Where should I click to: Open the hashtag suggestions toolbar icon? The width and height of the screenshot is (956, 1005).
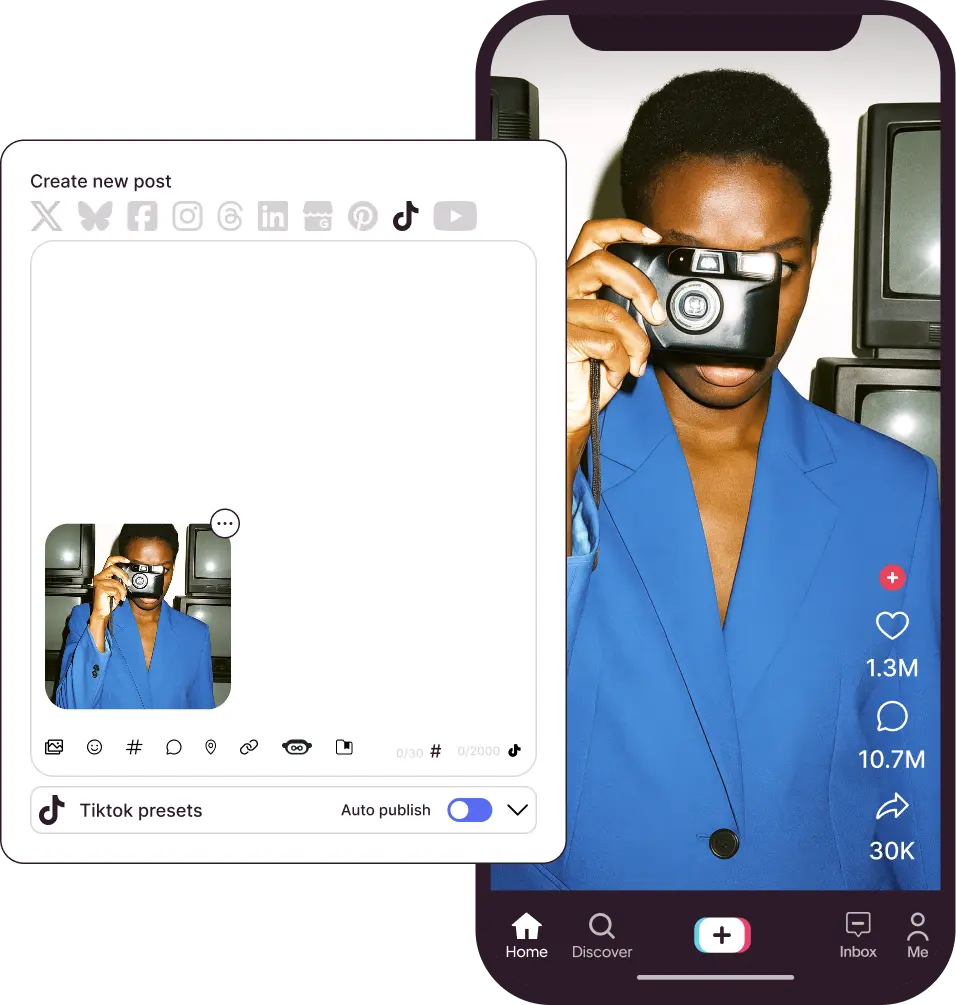pos(134,747)
